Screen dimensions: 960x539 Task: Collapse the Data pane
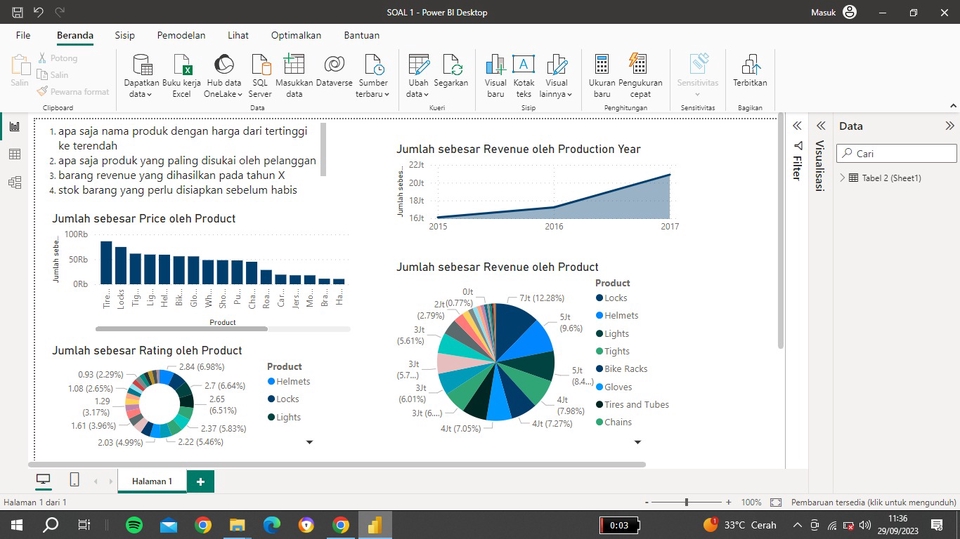(x=950, y=126)
